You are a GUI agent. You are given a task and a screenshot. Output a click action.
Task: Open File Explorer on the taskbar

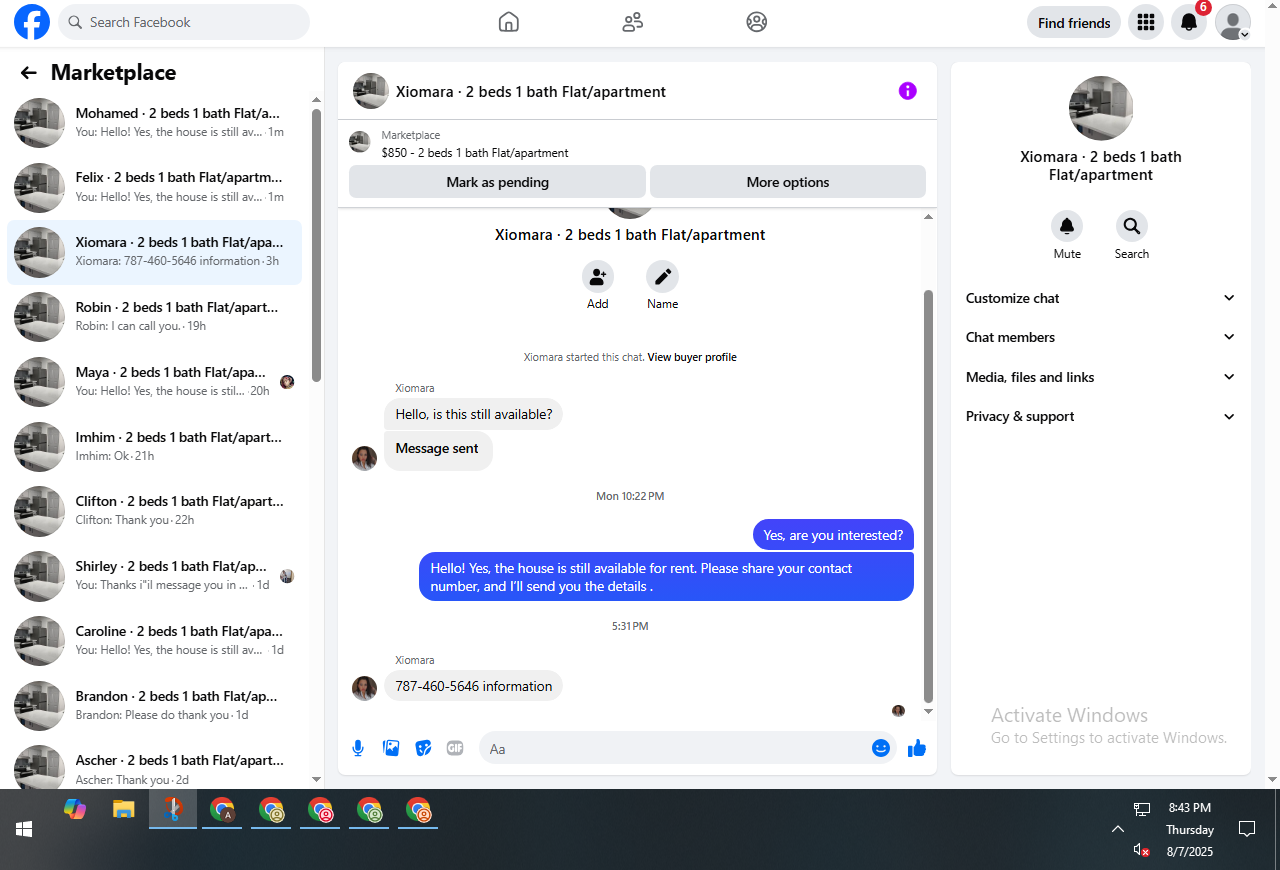tap(123, 810)
